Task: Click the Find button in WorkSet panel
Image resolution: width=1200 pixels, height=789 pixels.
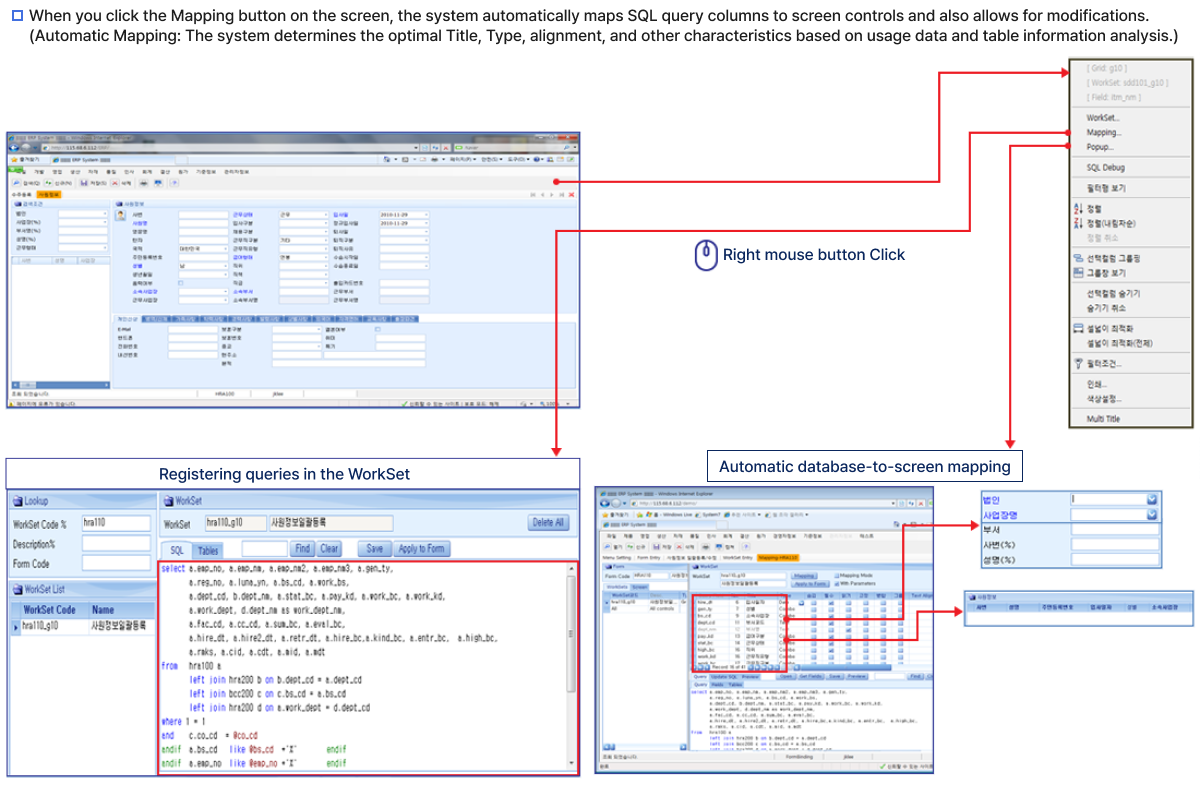Action: coord(304,548)
